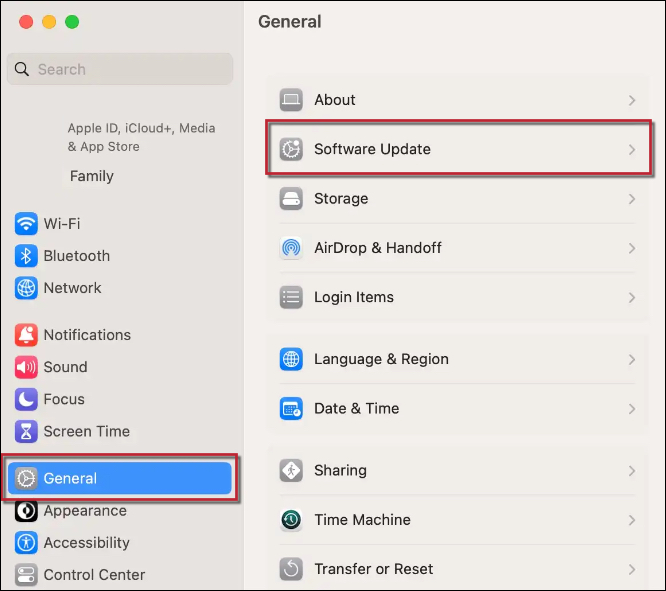
Task: Open the Software Update row chevron
Action: click(x=632, y=150)
